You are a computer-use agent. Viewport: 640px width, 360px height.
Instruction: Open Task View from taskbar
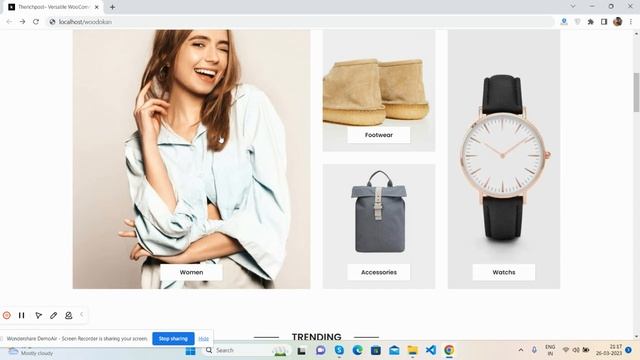302,351
